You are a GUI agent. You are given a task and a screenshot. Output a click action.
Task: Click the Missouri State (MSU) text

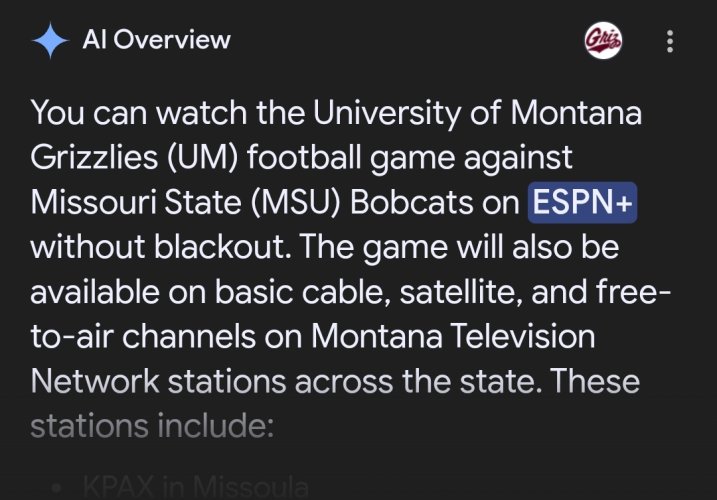click(x=186, y=202)
